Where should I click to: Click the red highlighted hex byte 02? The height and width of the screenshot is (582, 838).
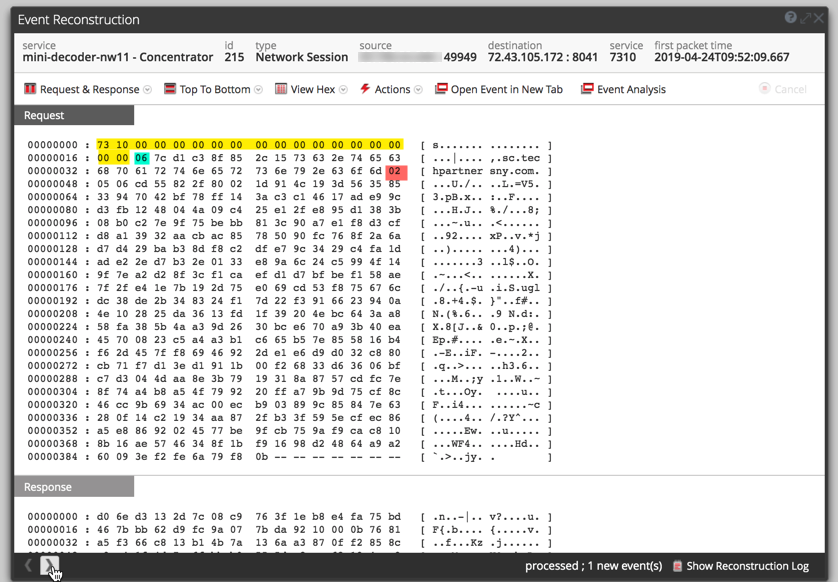pos(394,171)
